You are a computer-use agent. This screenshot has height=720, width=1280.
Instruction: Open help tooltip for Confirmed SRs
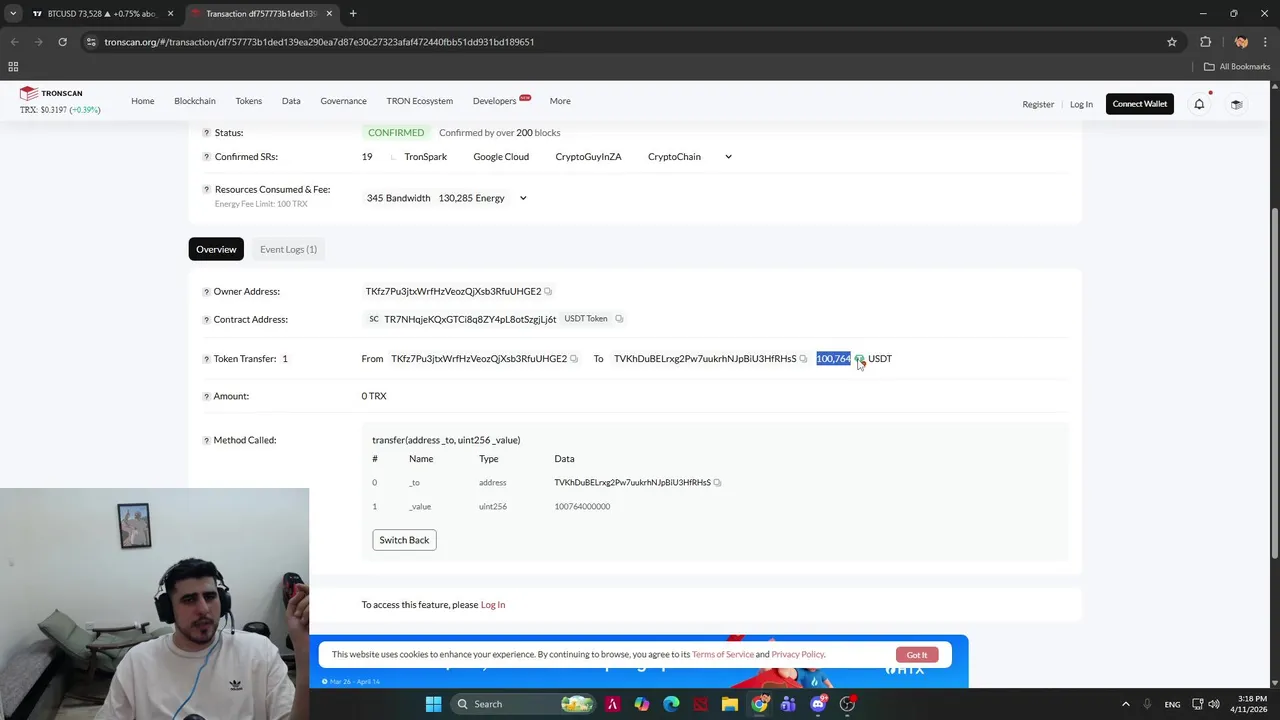point(207,157)
